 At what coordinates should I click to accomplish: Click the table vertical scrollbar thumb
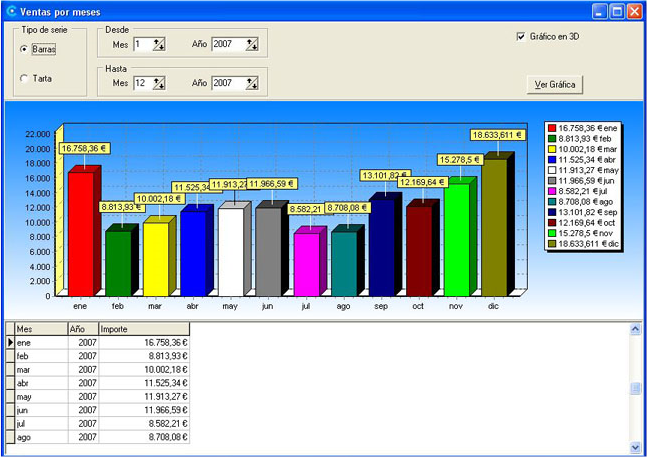(635, 389)
